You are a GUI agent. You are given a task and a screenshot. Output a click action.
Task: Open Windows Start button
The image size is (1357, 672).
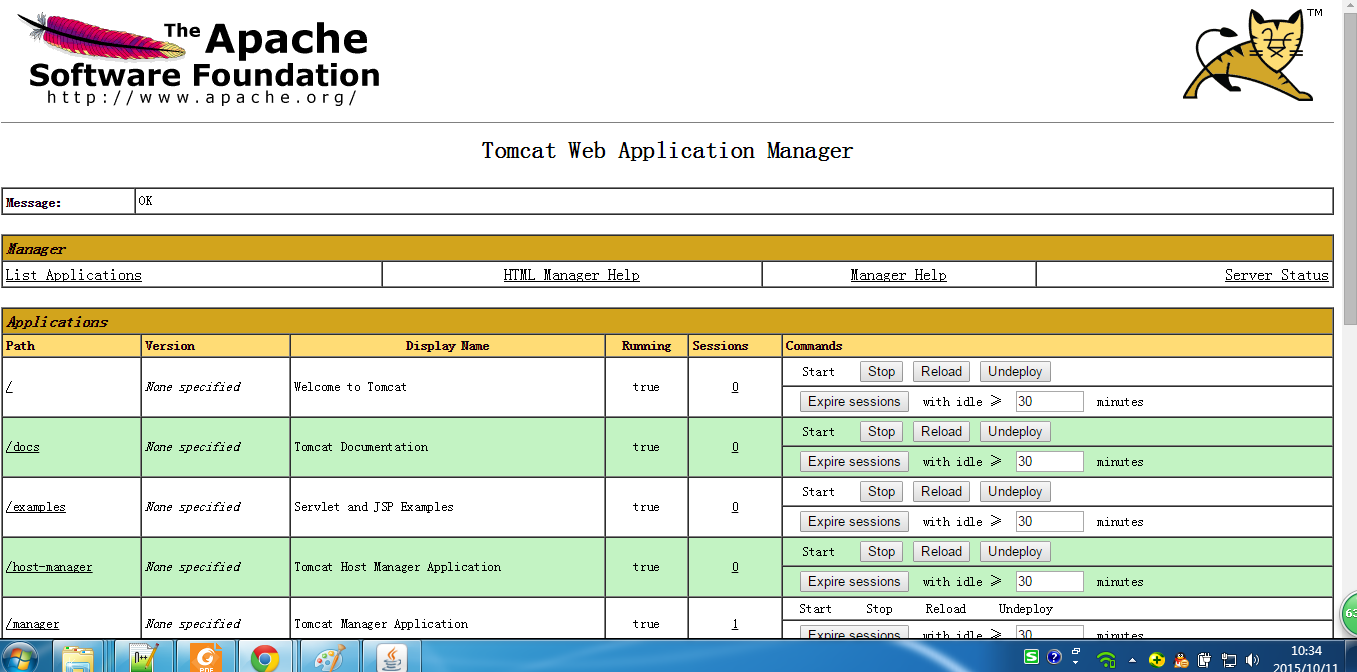click(20, 658)
